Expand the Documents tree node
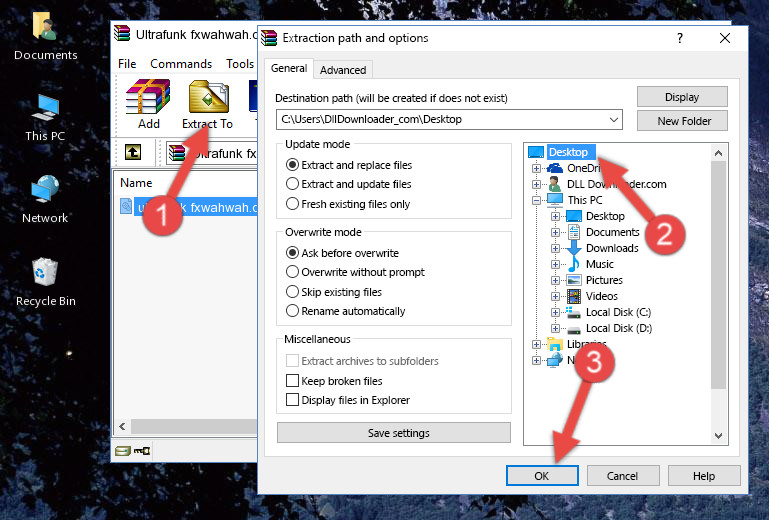 coord(555,233)
